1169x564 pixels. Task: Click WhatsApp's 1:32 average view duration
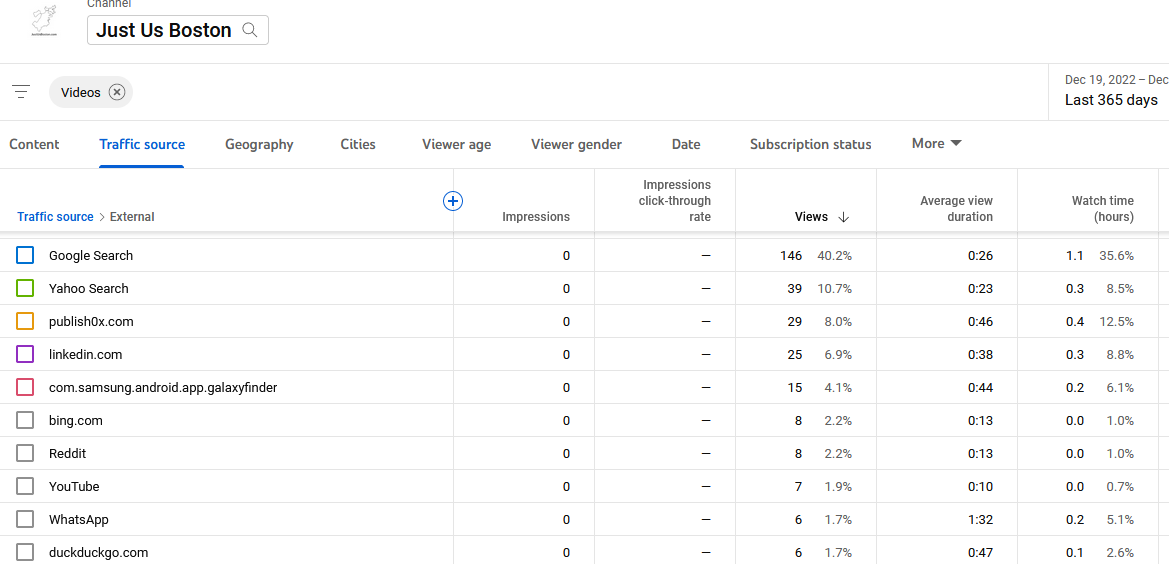point(980,519)
